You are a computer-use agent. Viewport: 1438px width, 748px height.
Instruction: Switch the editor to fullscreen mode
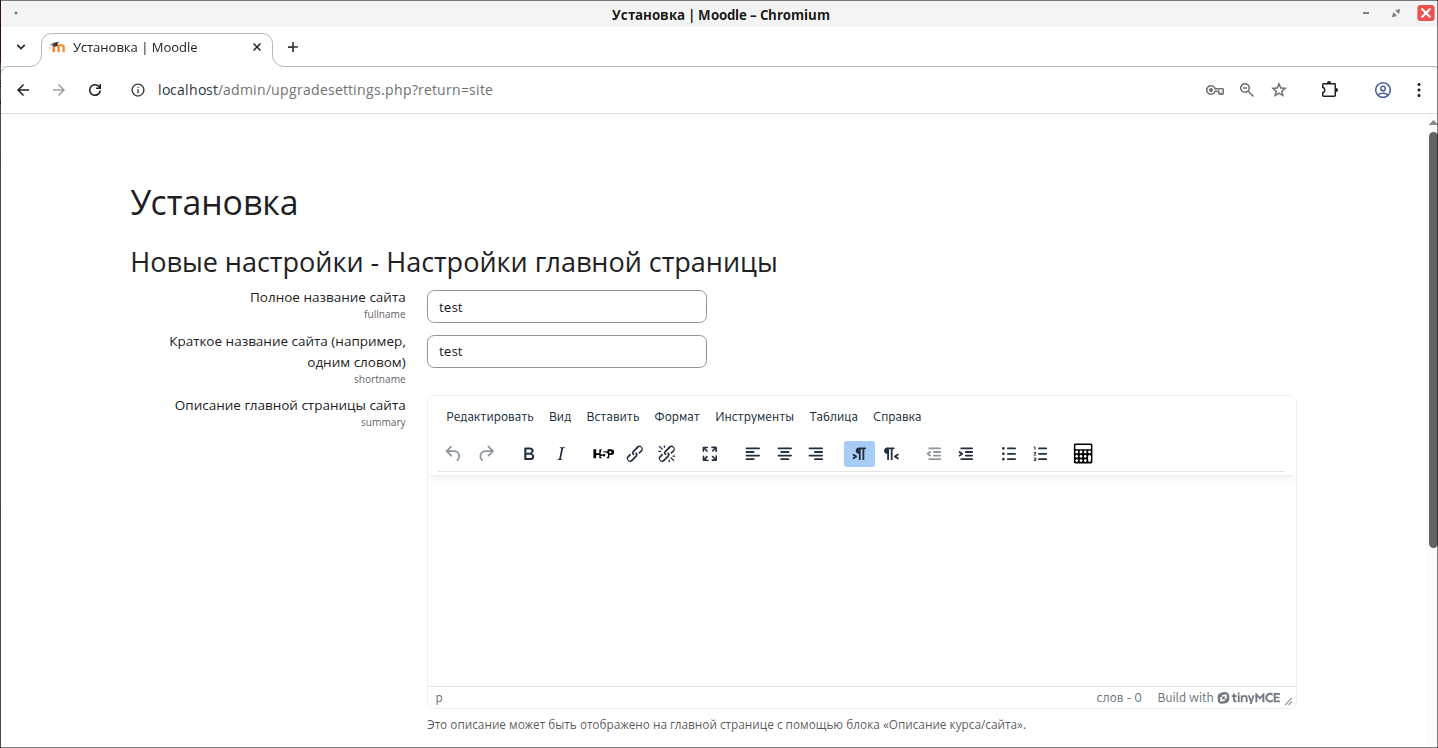[x=710, y=454]
